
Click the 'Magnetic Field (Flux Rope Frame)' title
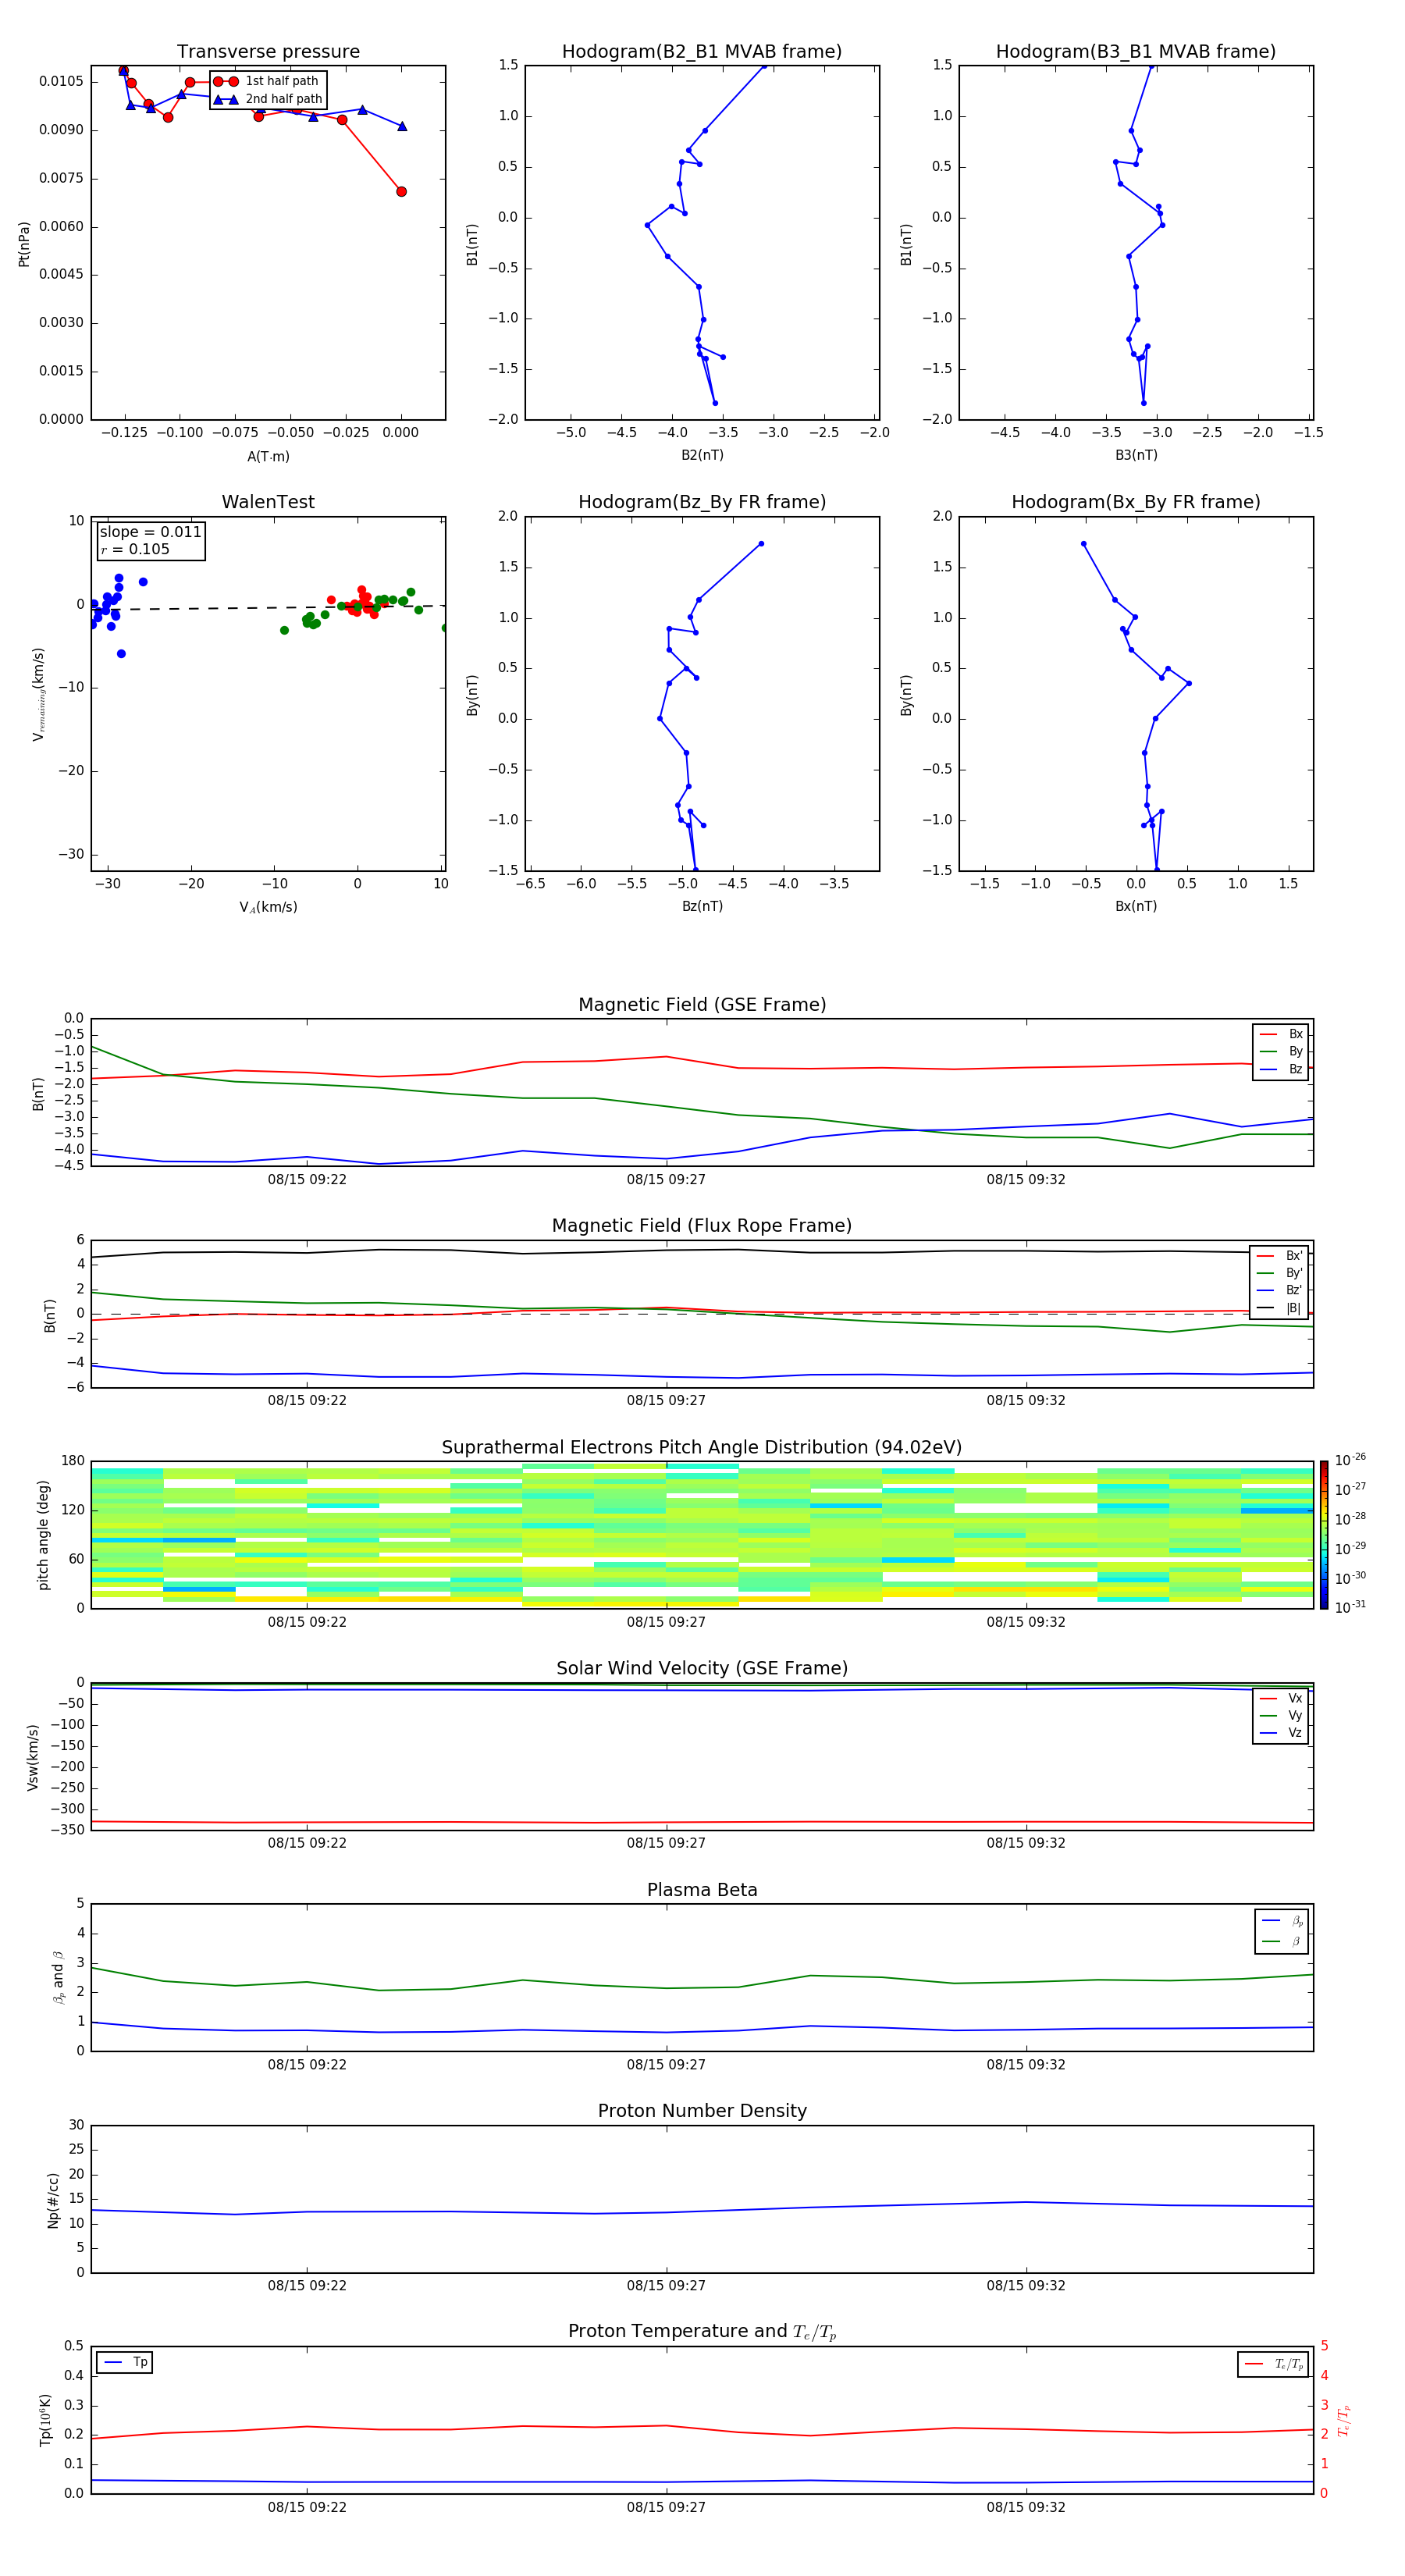702,1226
